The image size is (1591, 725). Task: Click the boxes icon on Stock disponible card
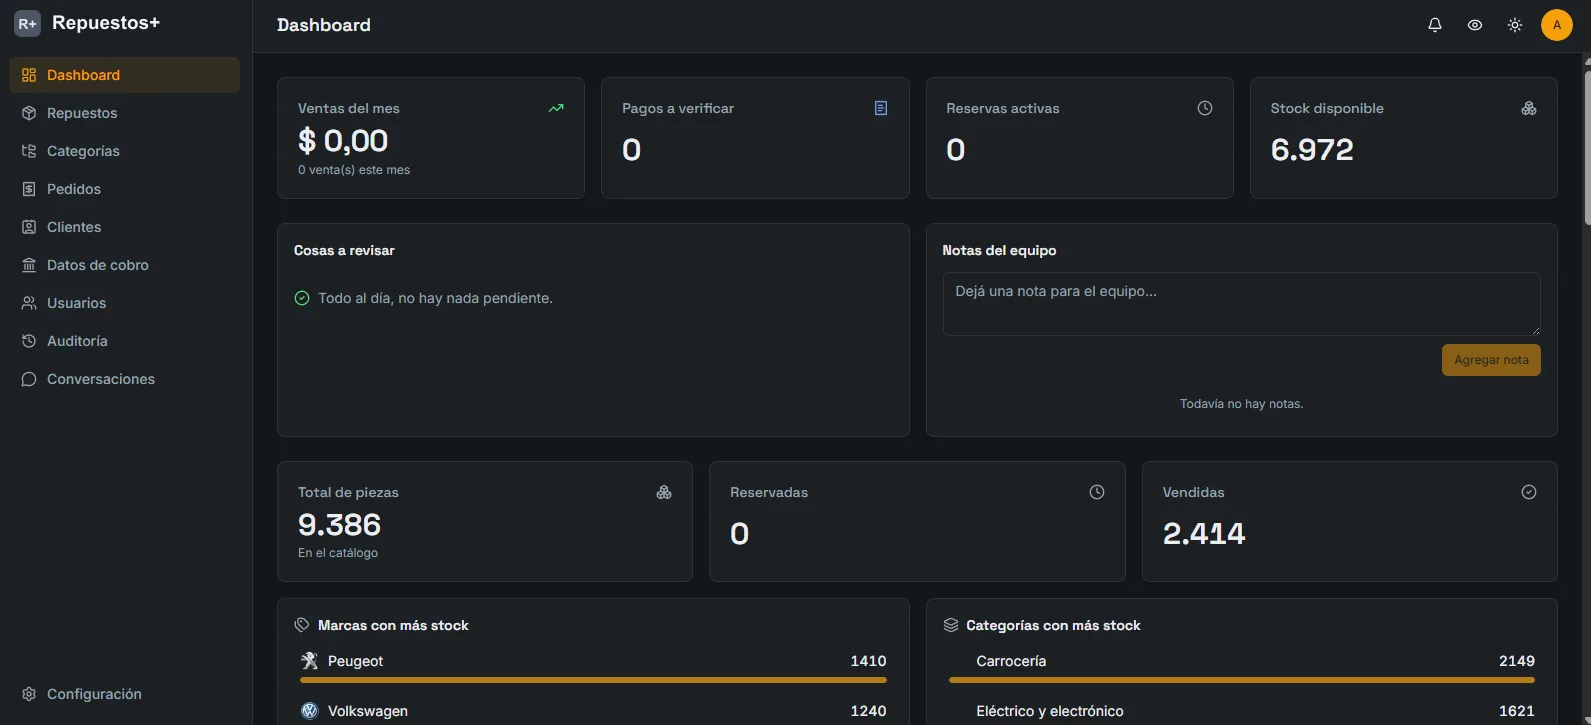click(1529, 108)
